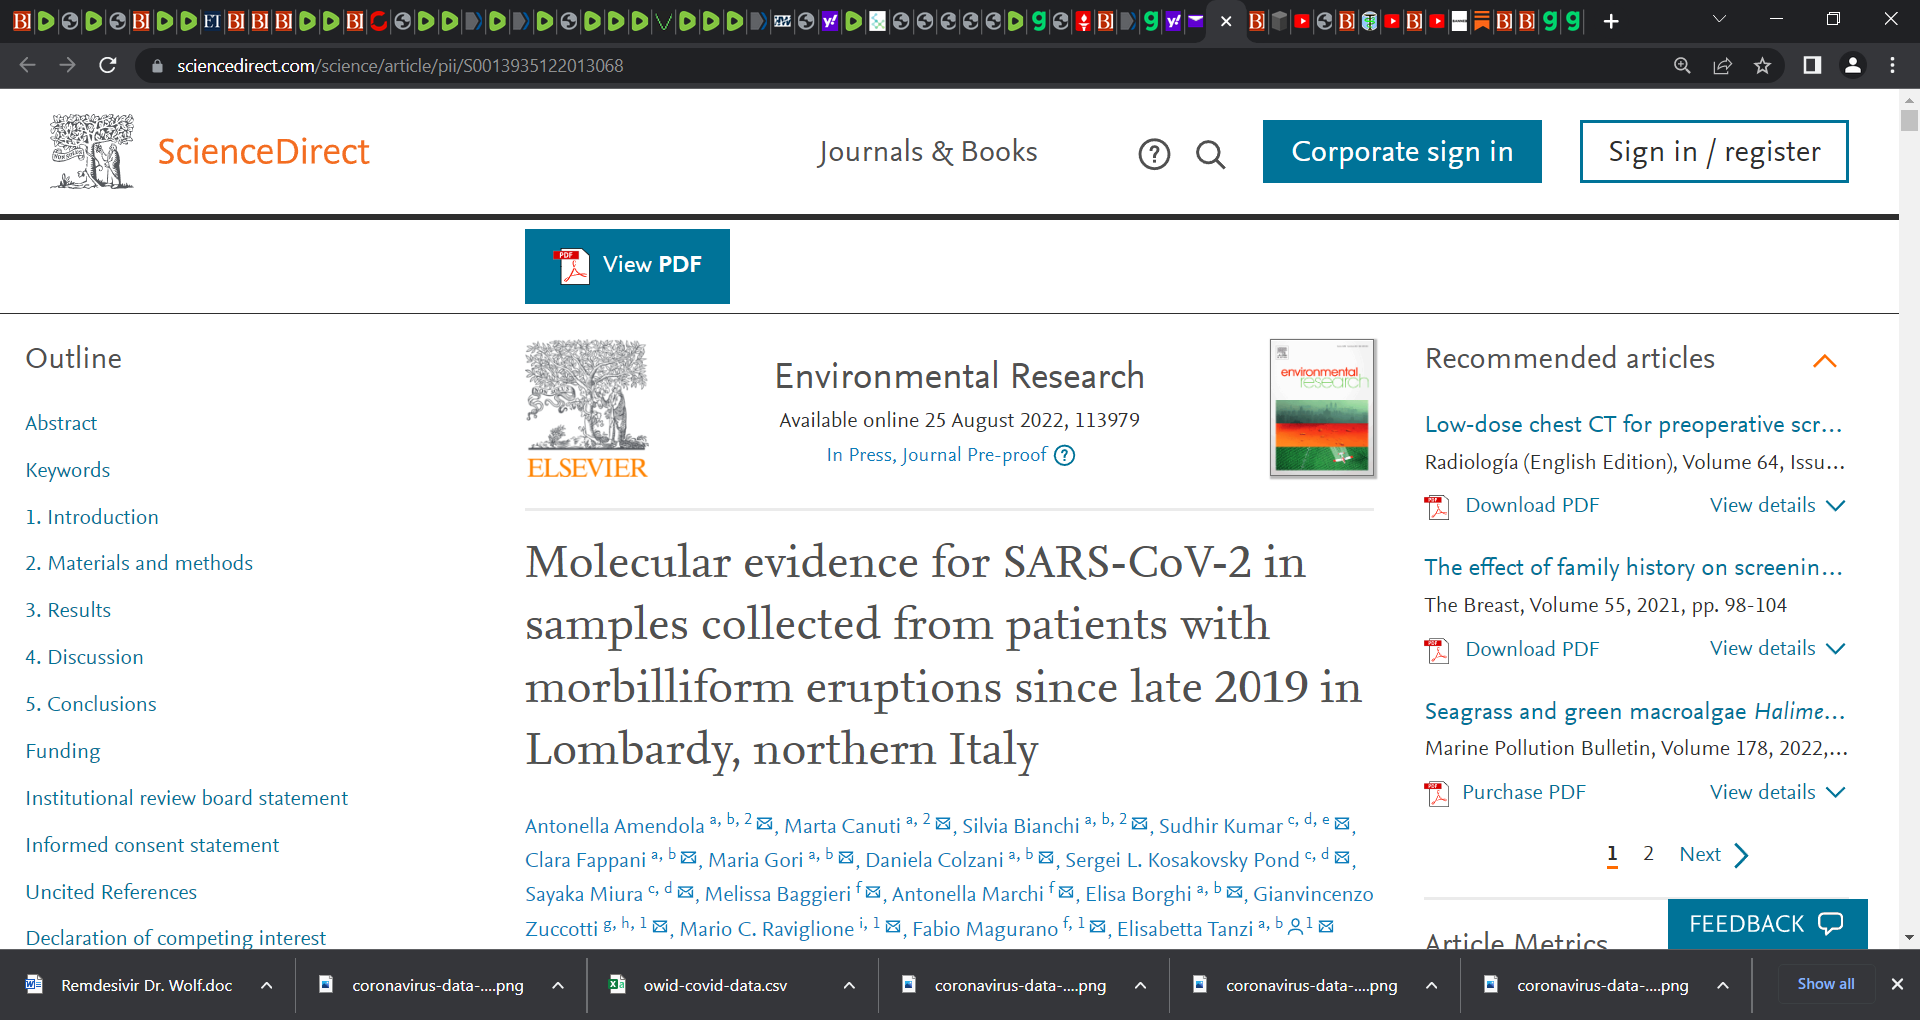Click the Environmental Research cover thumbnail
The image size is (1920, 1020).
coord(1322,408)
